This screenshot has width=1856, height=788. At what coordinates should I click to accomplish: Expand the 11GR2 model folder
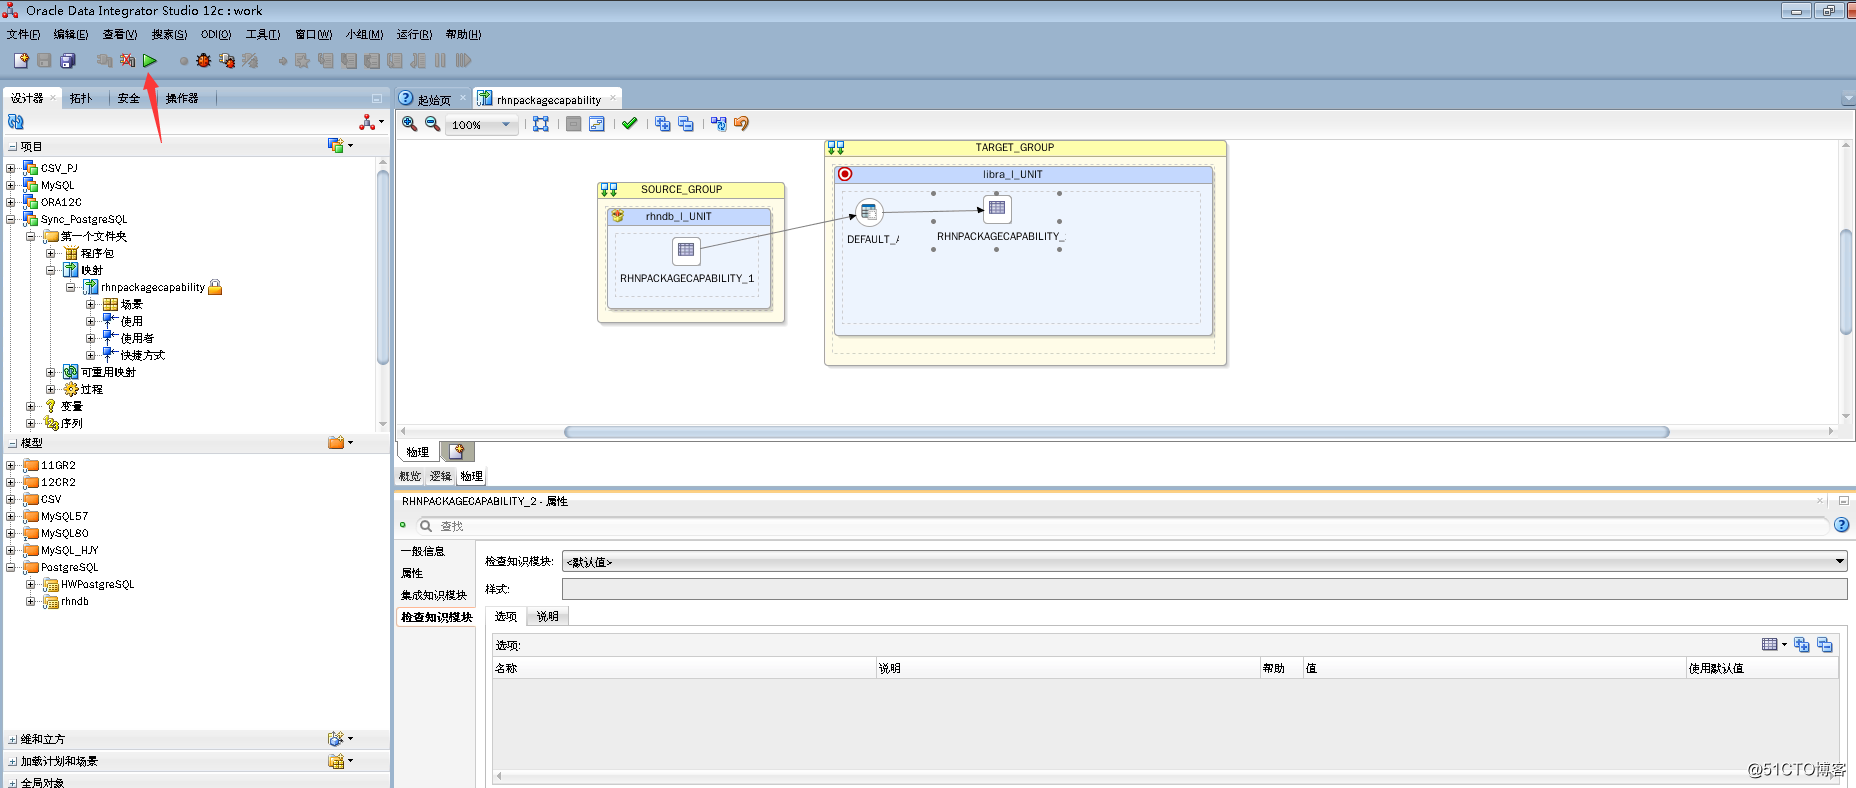(x=11, y=465)
